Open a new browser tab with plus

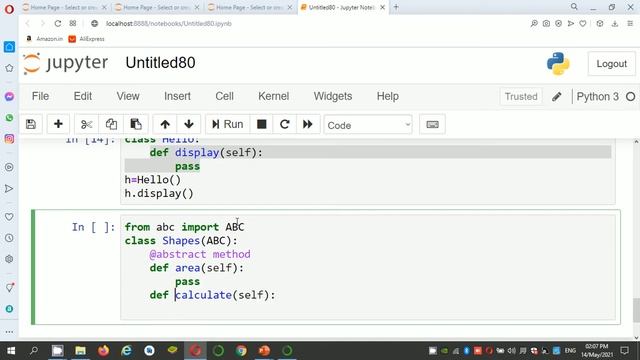396,7
